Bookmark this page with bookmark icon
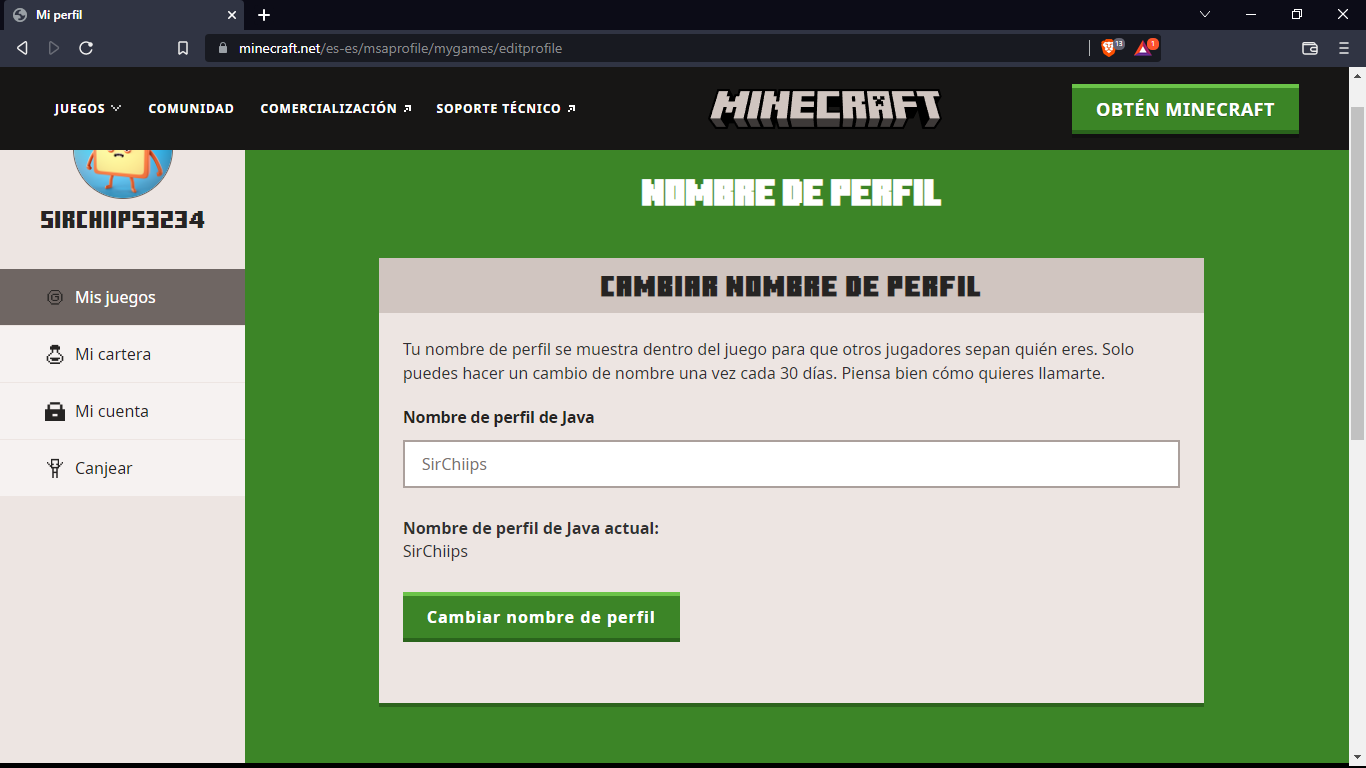 [x=183, y=48]
